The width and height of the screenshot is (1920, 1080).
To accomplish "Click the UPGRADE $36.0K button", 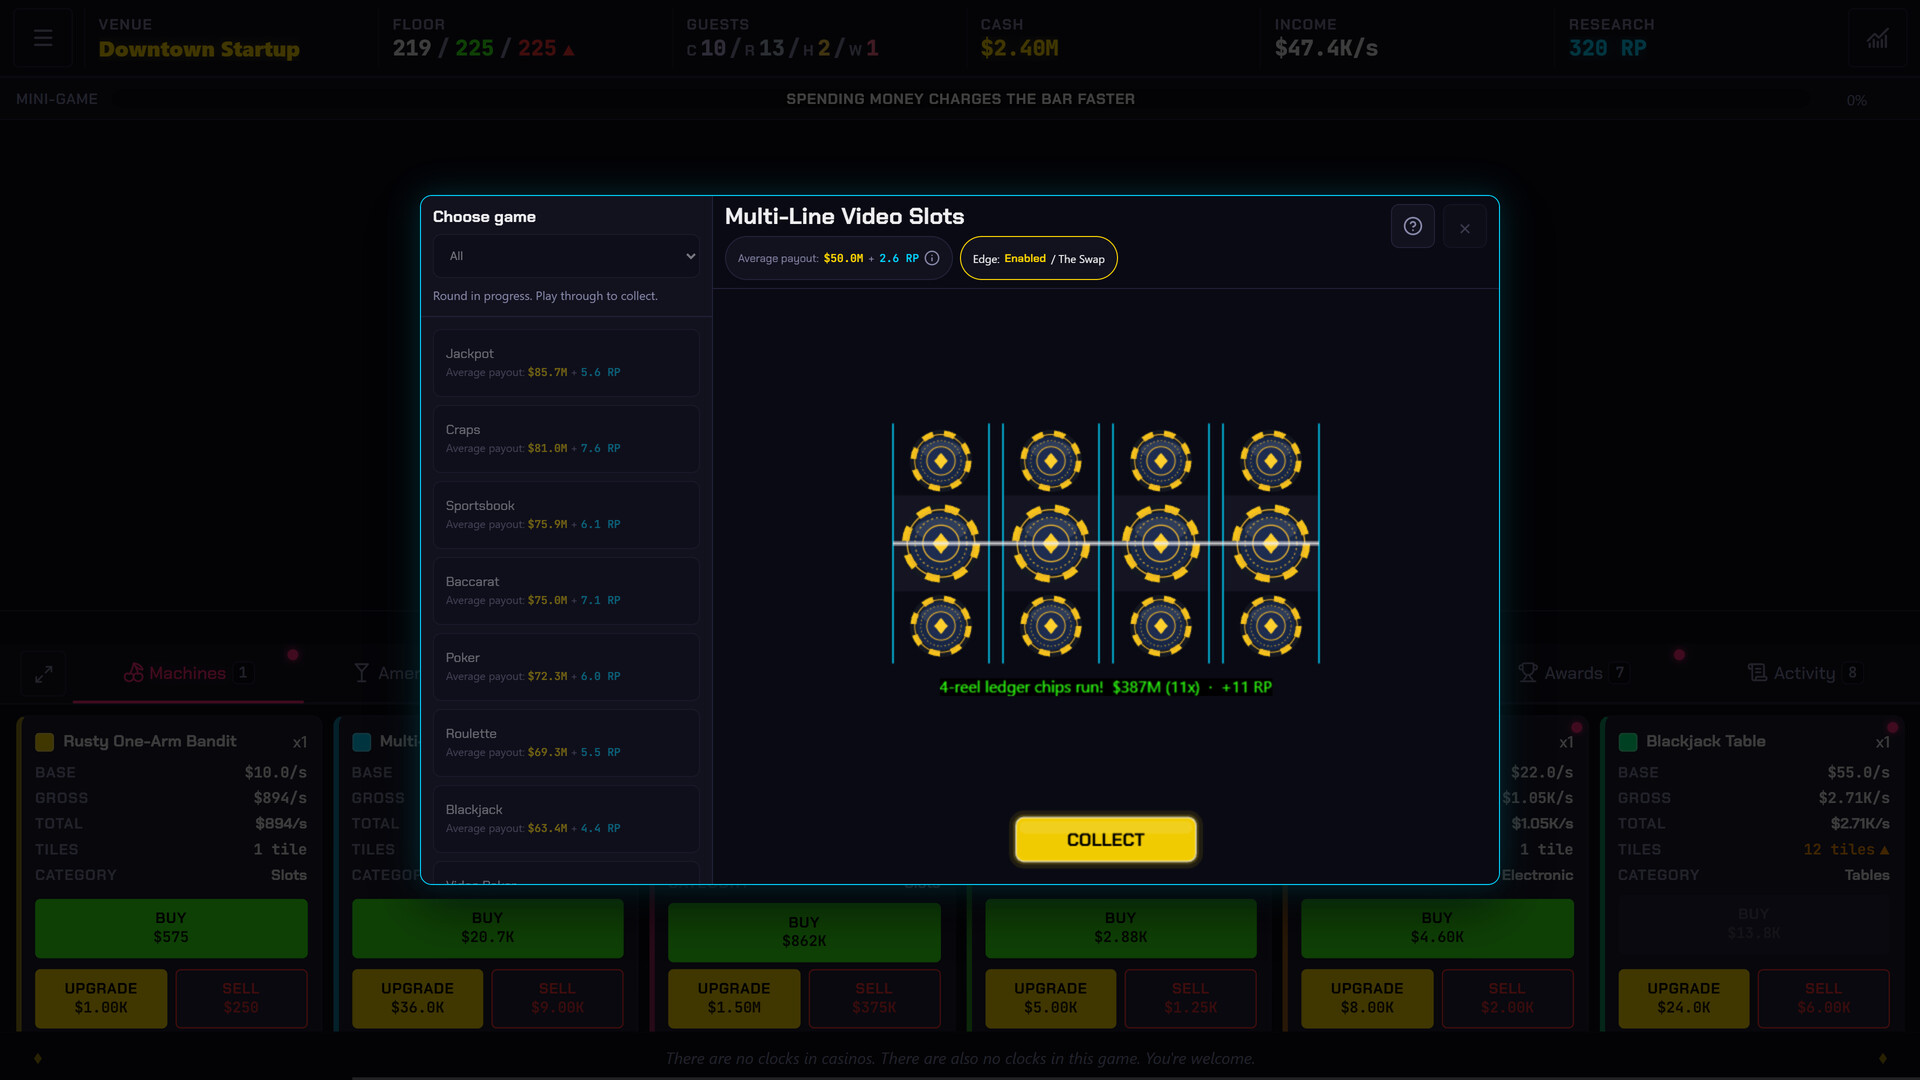I will [x=417, y=998].
